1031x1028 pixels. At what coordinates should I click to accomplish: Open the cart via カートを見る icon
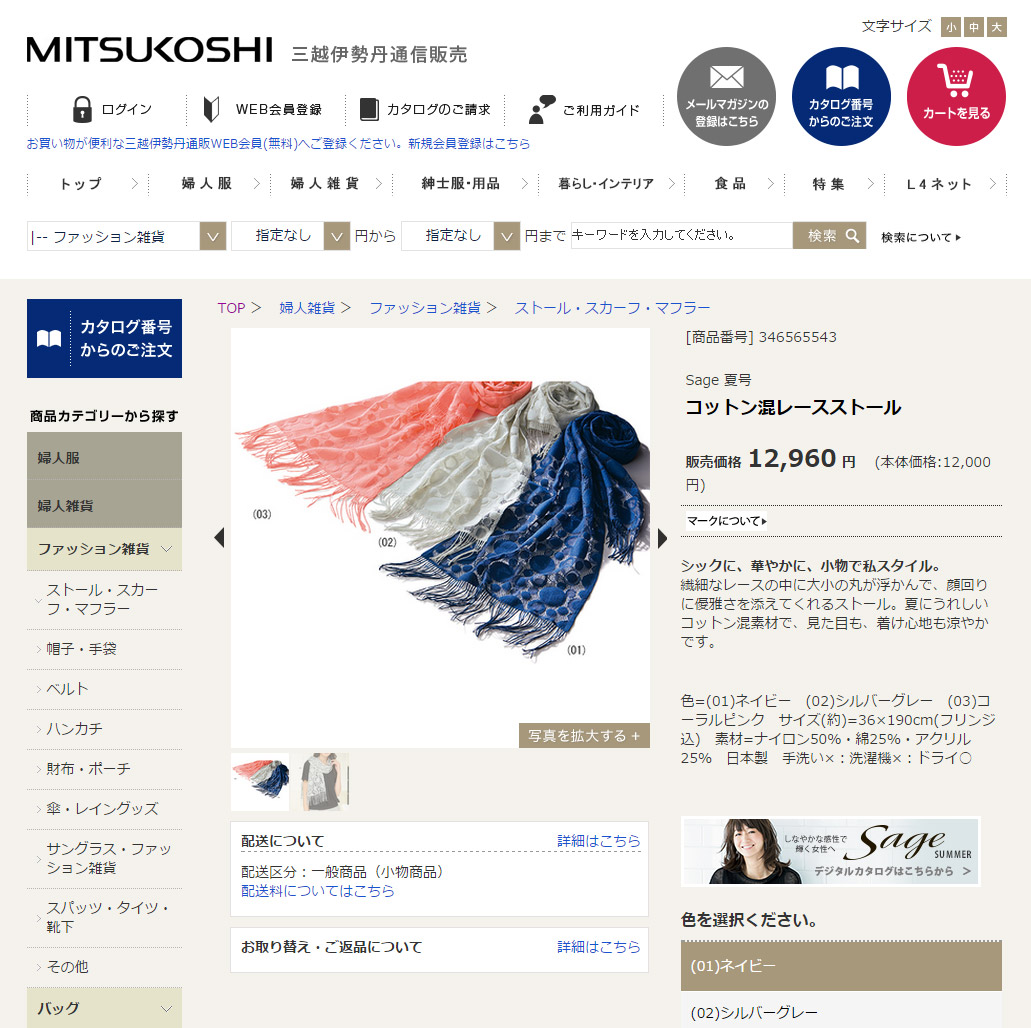(955, 96)
